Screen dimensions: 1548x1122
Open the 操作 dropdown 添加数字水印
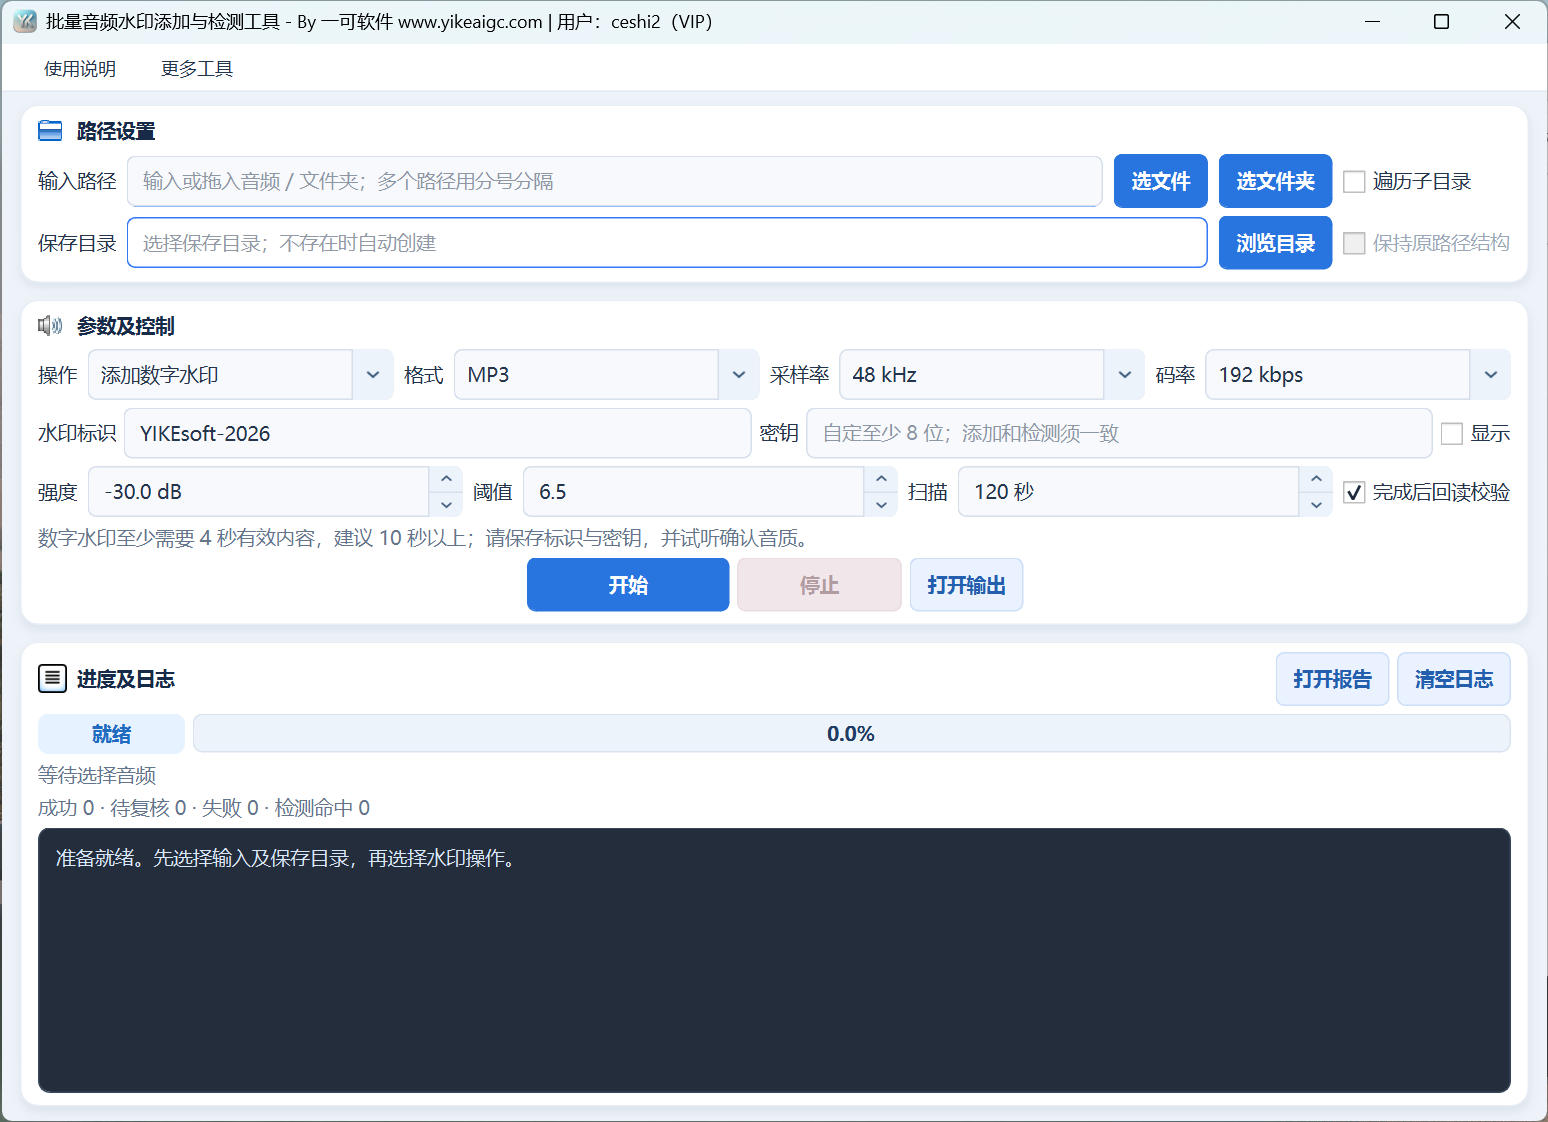point(241,375)
